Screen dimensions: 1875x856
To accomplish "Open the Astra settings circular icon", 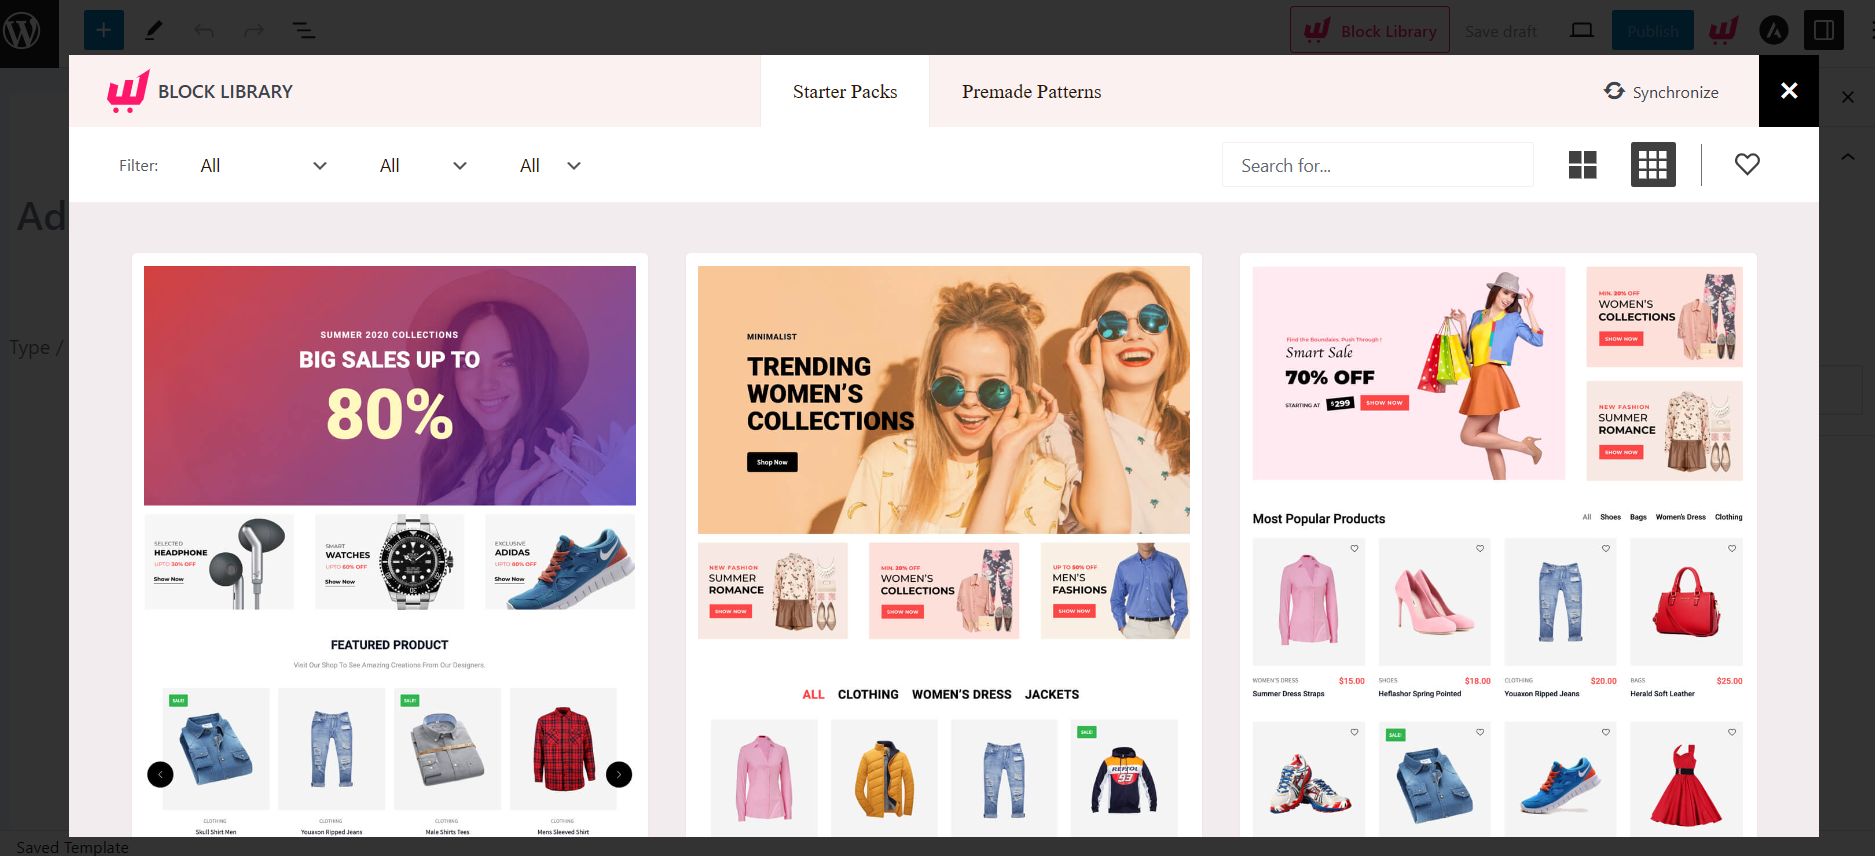I will [x=1774, y=31].
